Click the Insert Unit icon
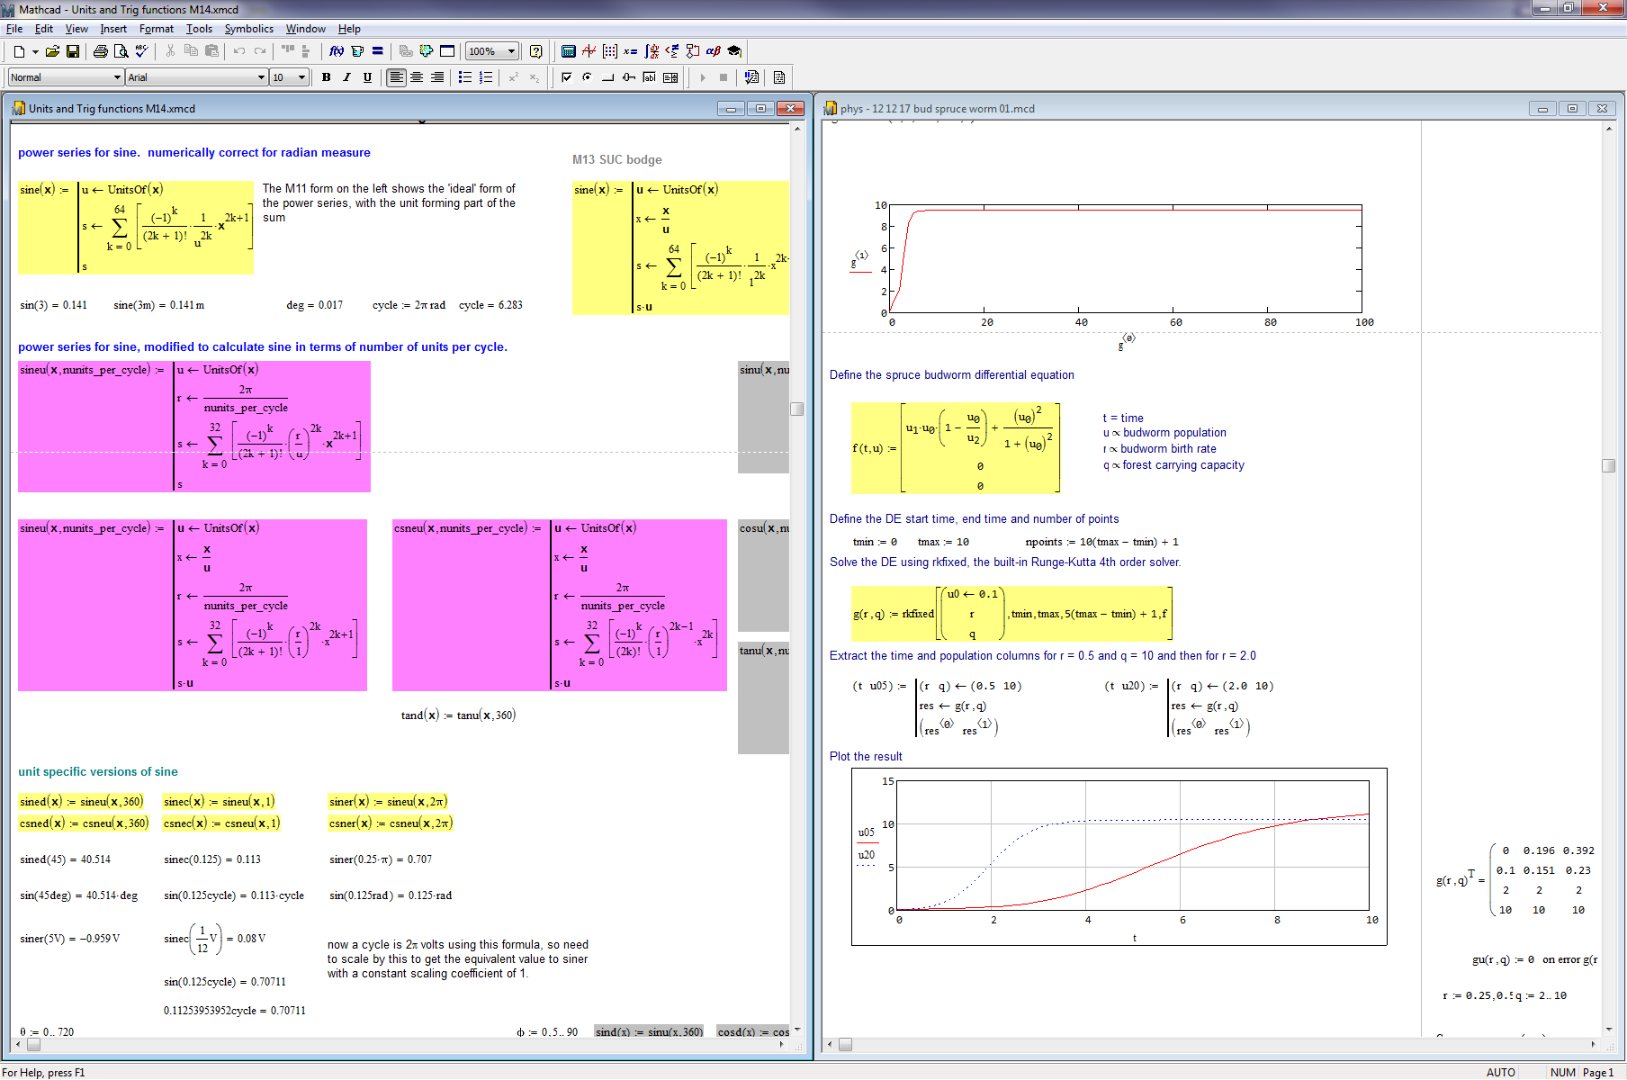Screen dimensions: 1627x1080 (x=357, y=51)
